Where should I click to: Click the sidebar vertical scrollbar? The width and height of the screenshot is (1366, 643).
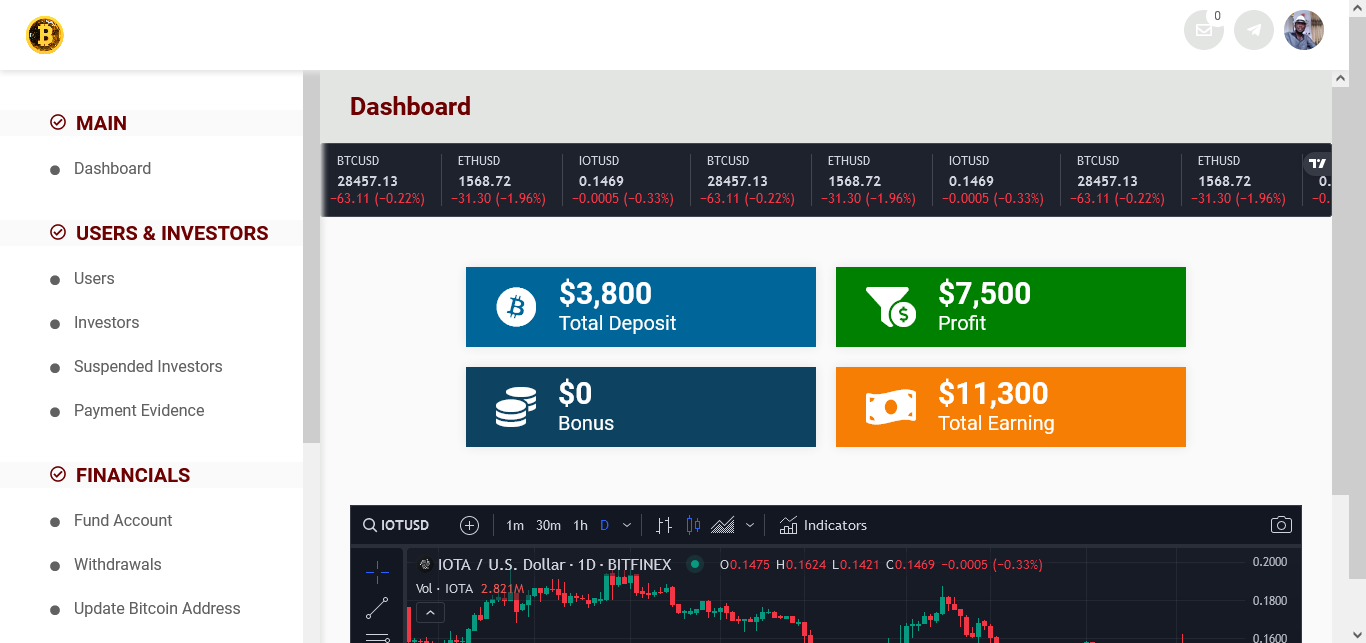[311, 258]
